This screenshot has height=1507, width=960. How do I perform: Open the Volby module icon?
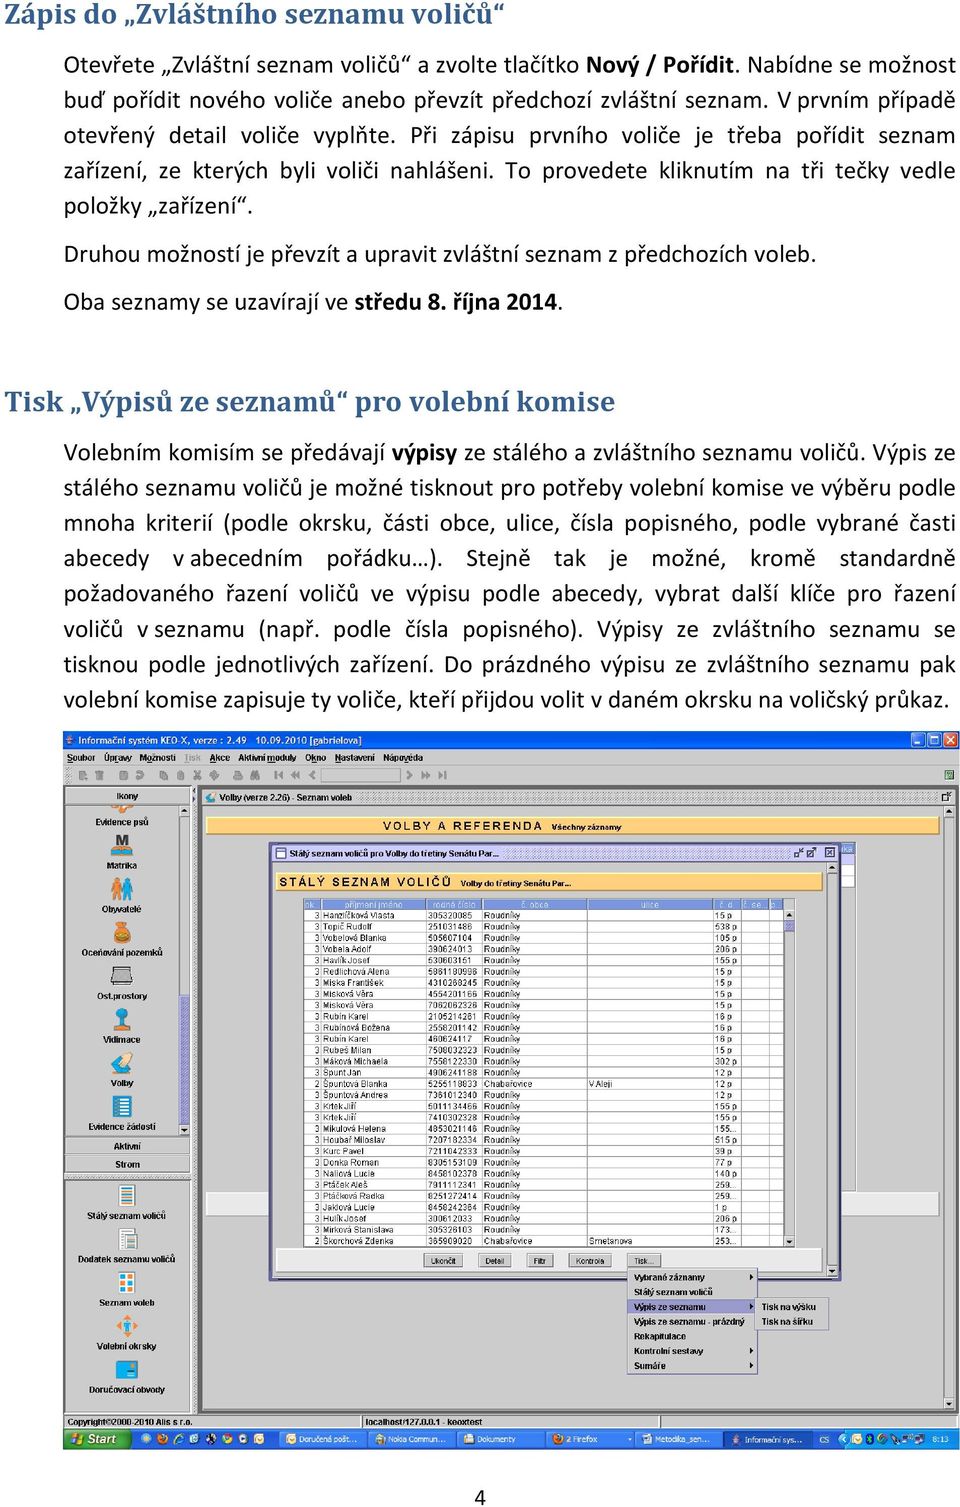point(122,1063)
